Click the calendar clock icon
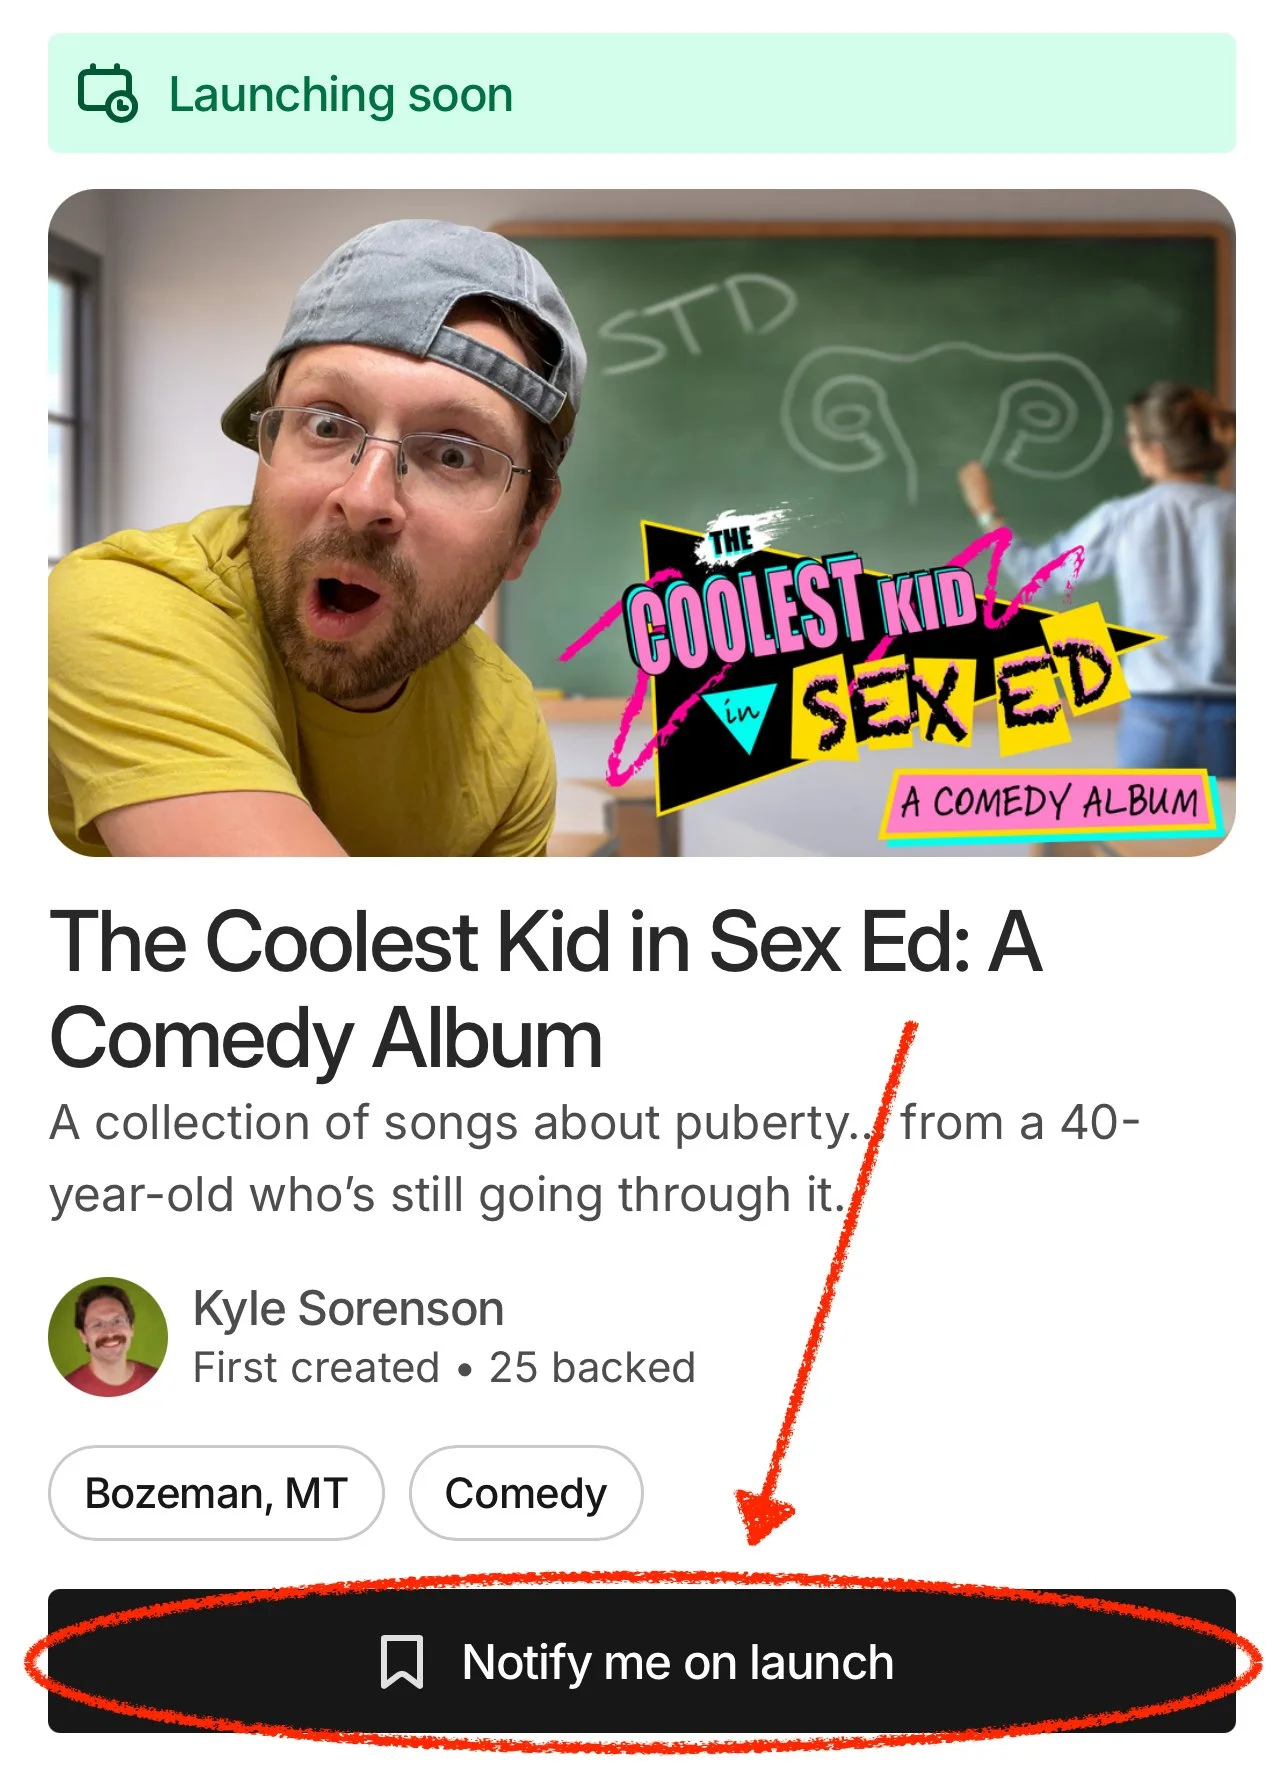 point(107,93)
